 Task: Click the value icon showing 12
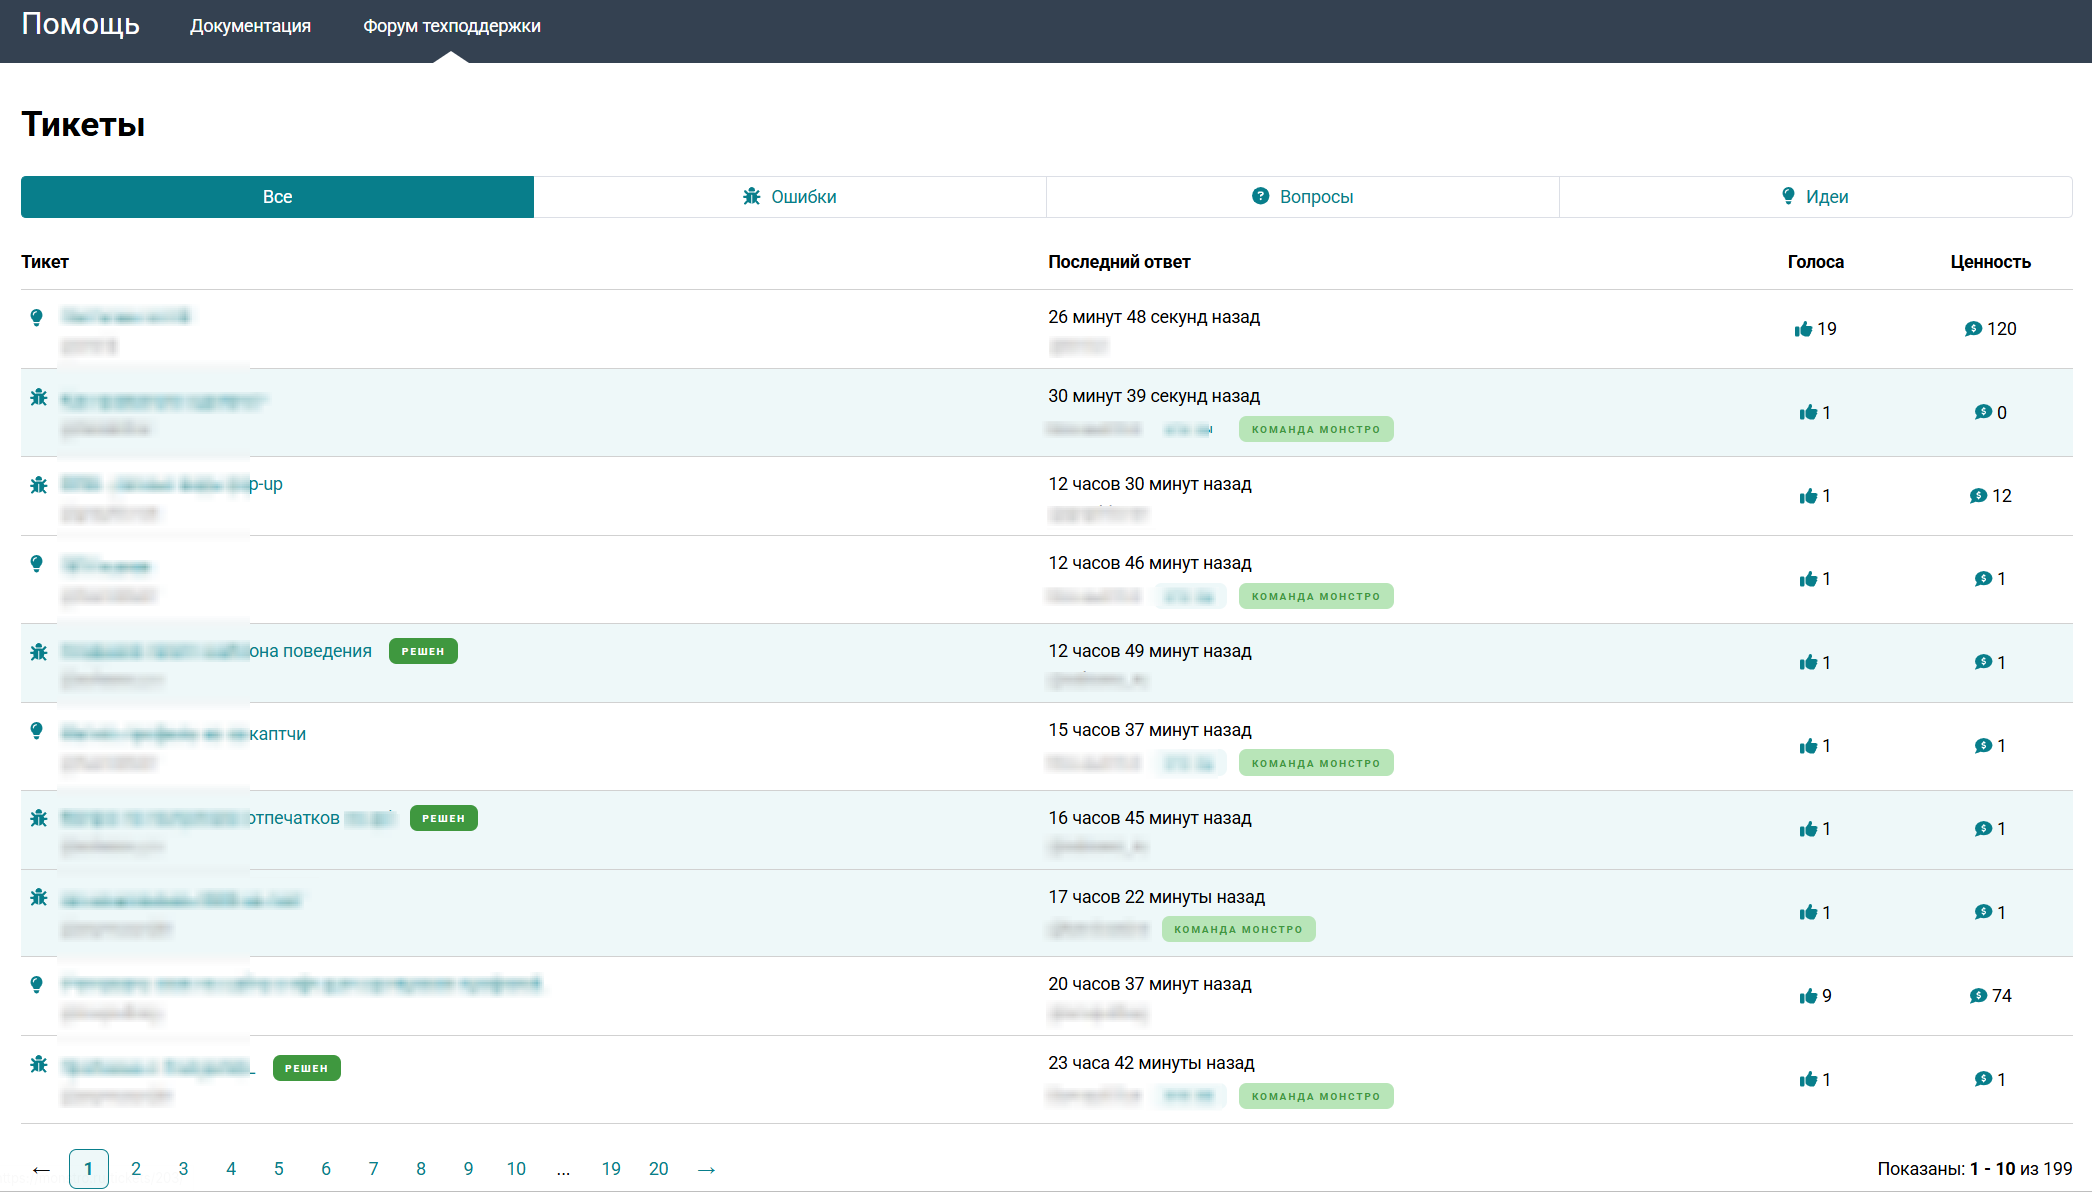[x=1978, y=496]
